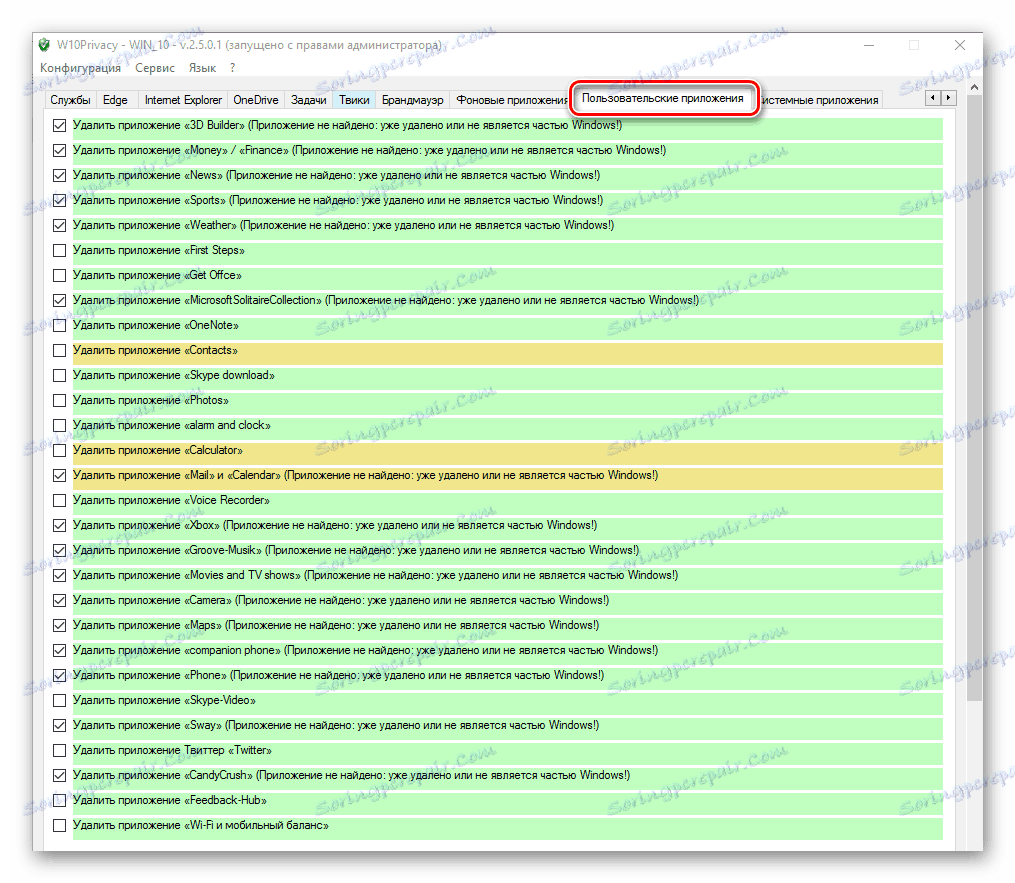Click text «Удалить приложение «Get Office»»
This screenshot has width=1015, height=883.
(x=157, y=275)
